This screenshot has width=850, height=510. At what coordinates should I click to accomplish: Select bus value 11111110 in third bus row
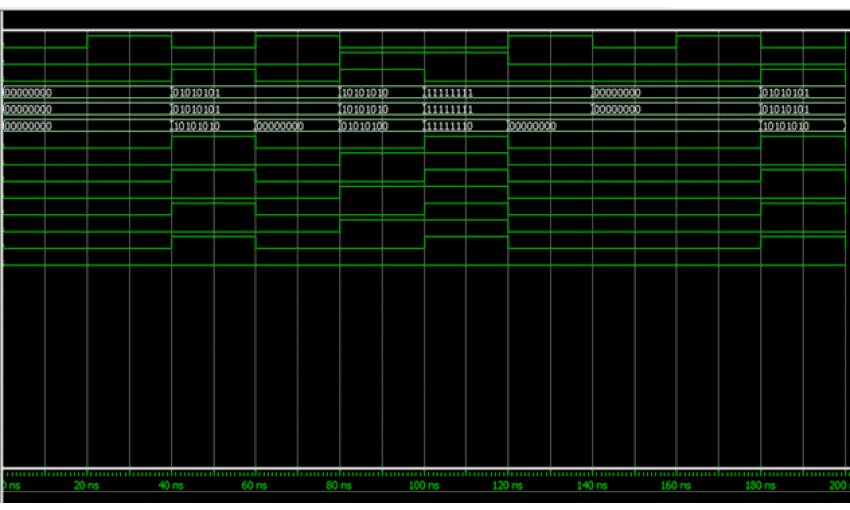449,126
